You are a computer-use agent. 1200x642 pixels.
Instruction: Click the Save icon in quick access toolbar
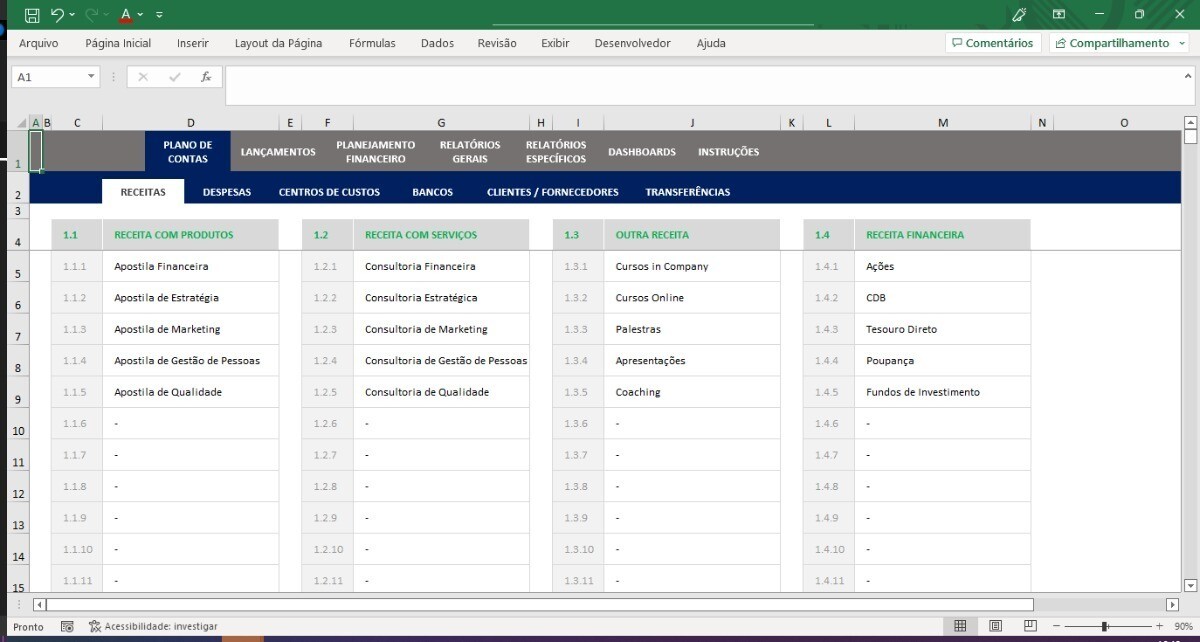32,15
